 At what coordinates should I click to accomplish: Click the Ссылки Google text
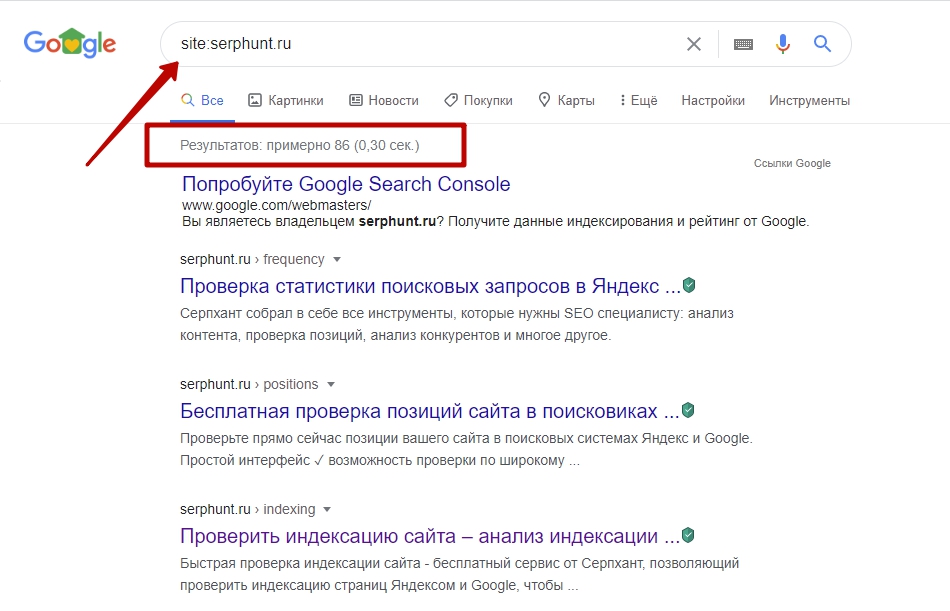(x=792, y=162)
